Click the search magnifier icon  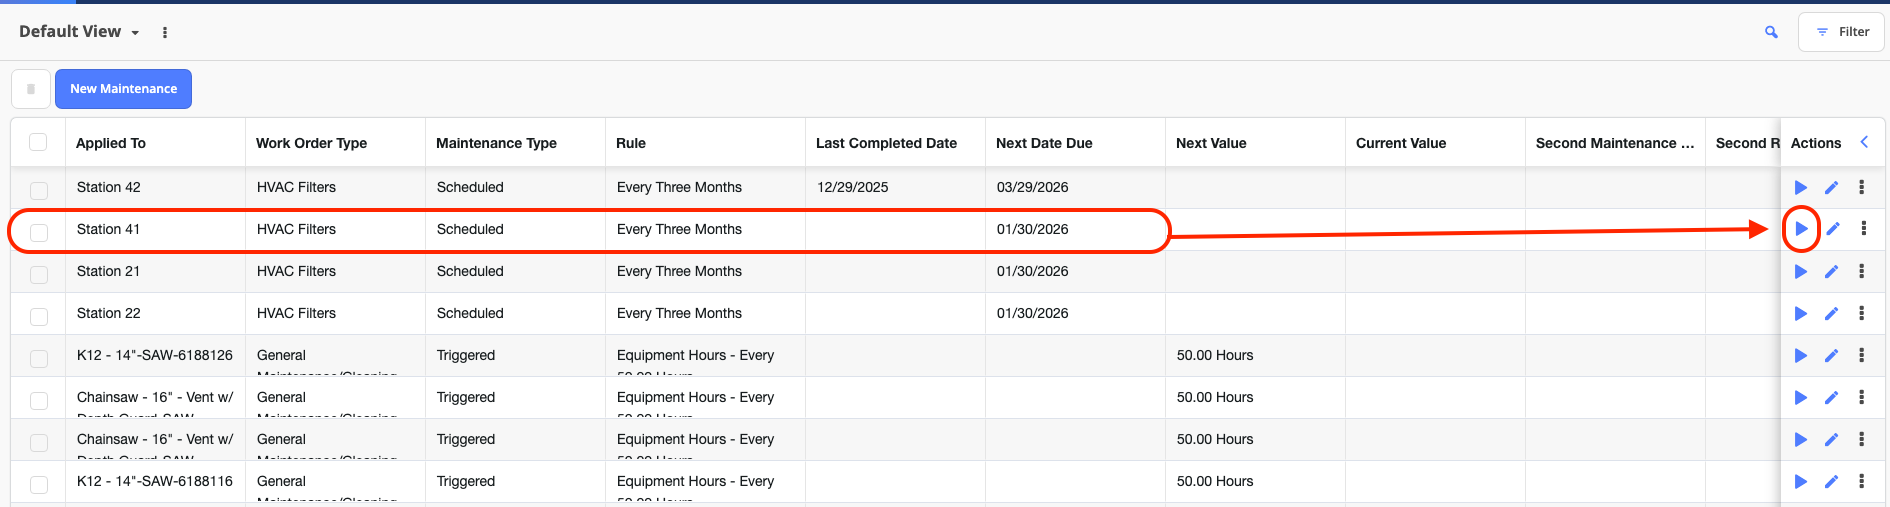pos(1771,32)
